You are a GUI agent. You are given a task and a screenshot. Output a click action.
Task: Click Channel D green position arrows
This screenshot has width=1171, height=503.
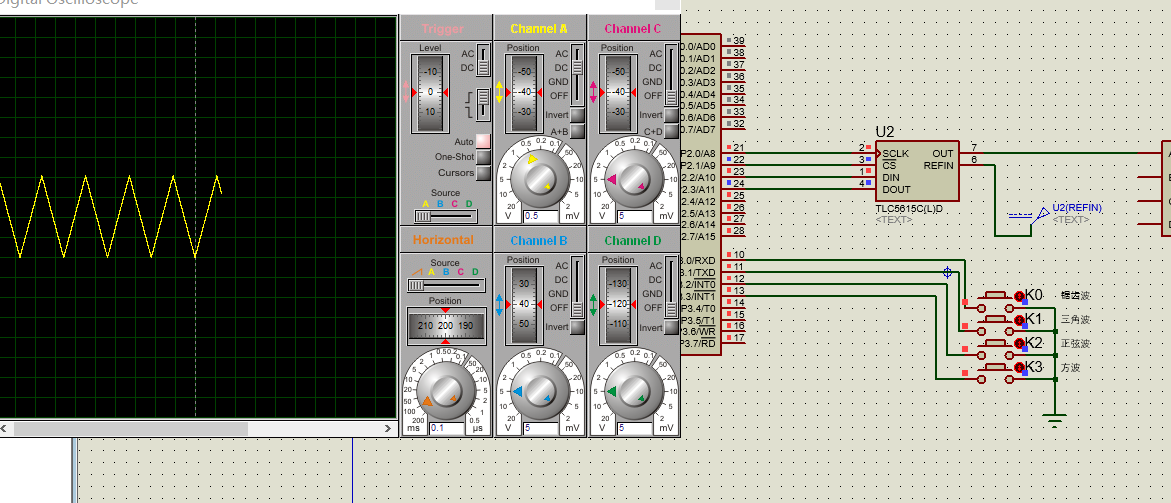click(x=593, y=304)
